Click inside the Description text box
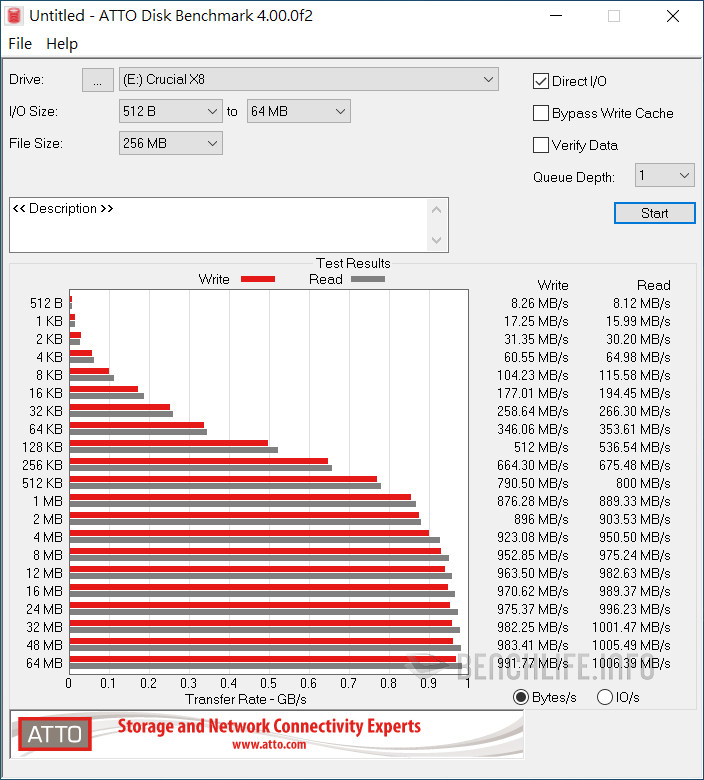The width and height of the screenshot is (704, 780). (220, 225)
